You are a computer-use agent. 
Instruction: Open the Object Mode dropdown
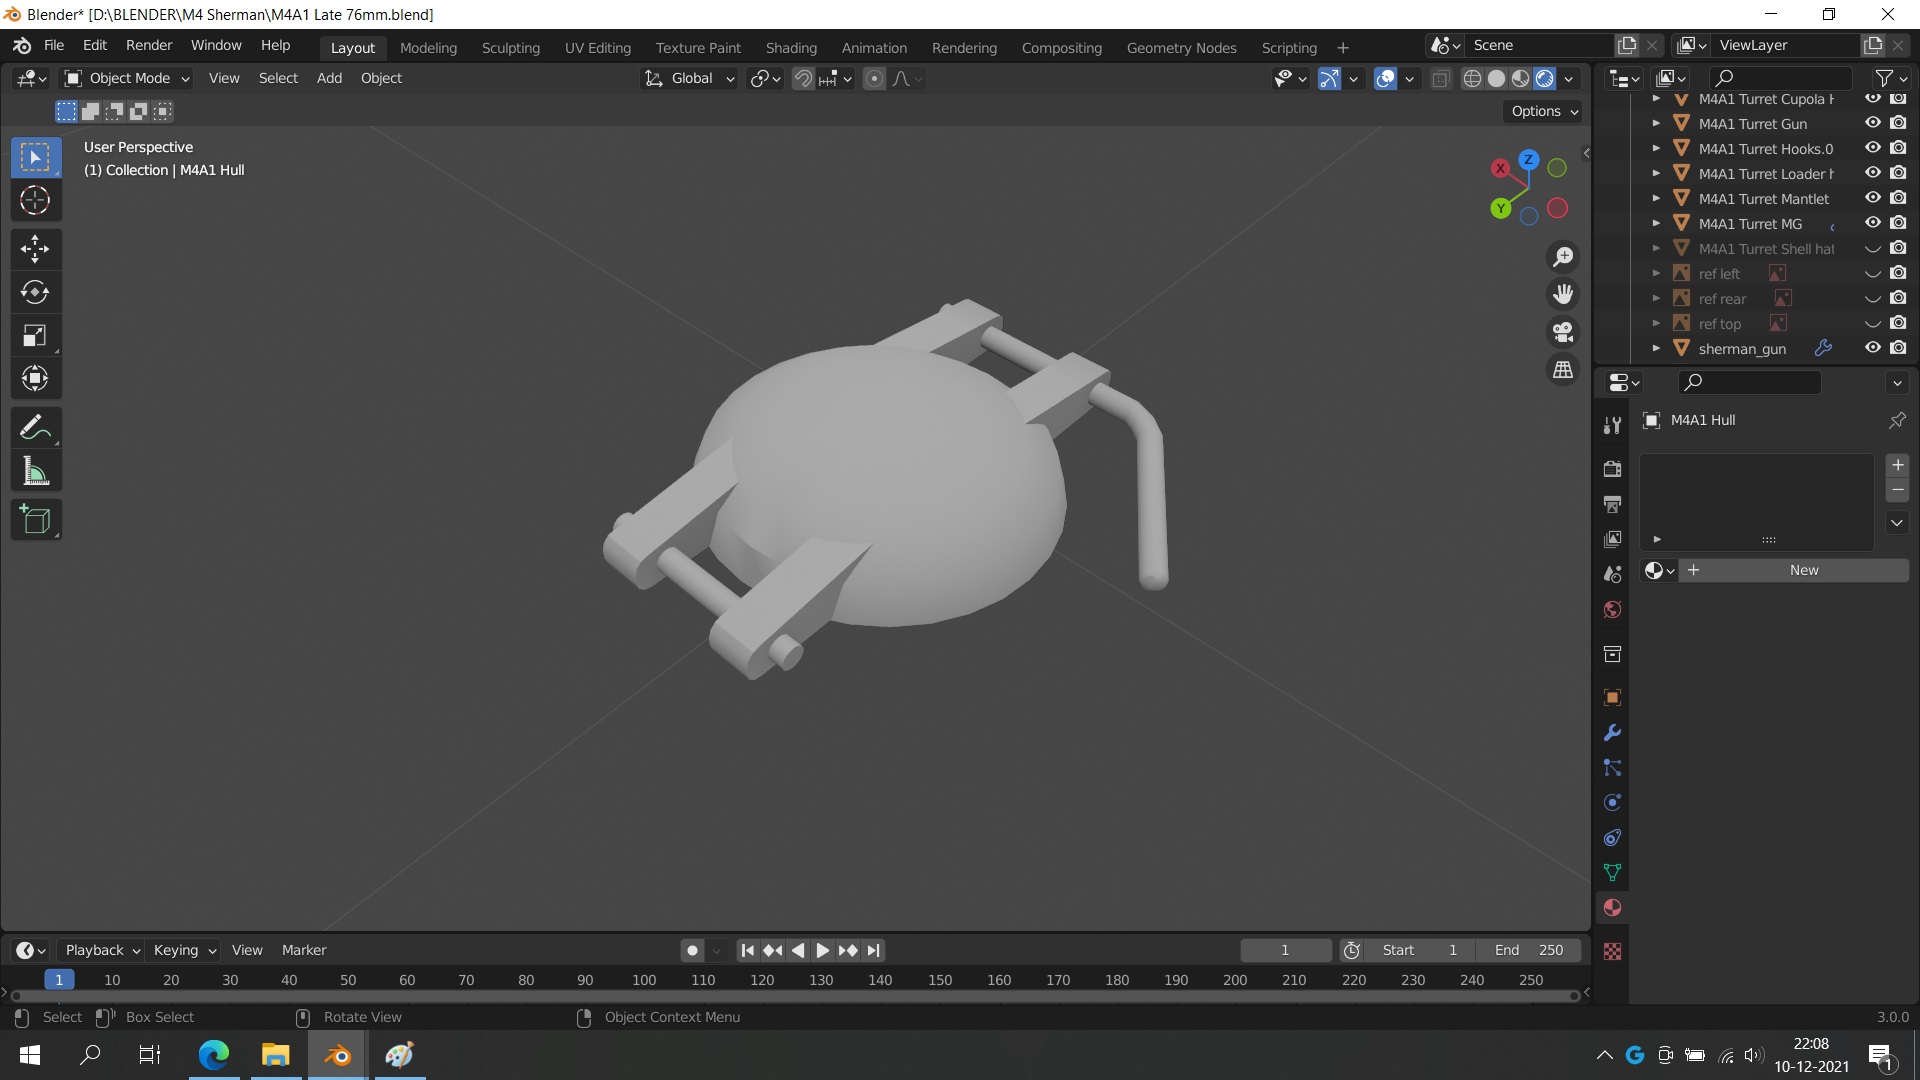126,78
